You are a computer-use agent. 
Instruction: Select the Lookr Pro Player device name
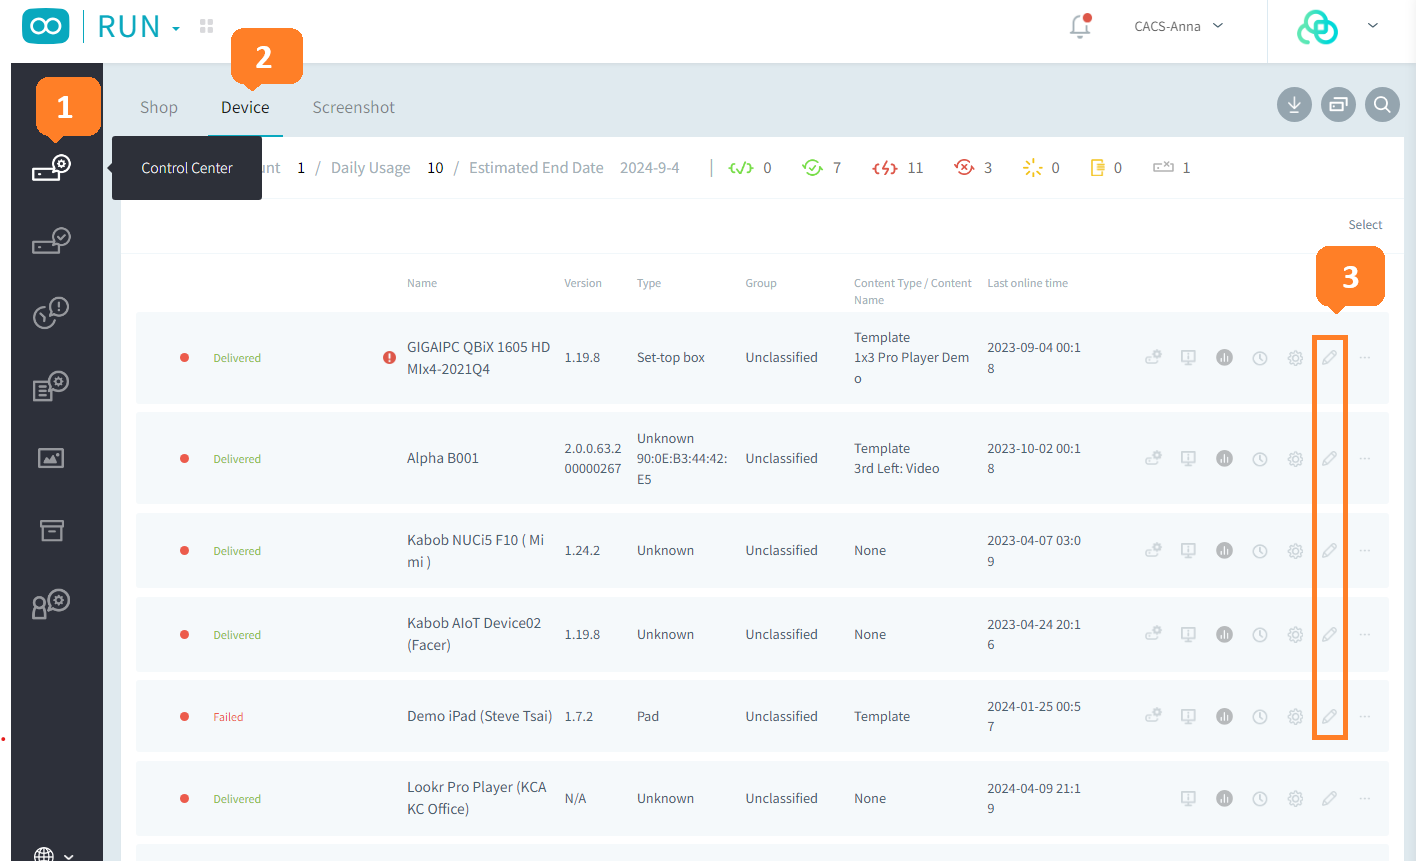[477, 798]
